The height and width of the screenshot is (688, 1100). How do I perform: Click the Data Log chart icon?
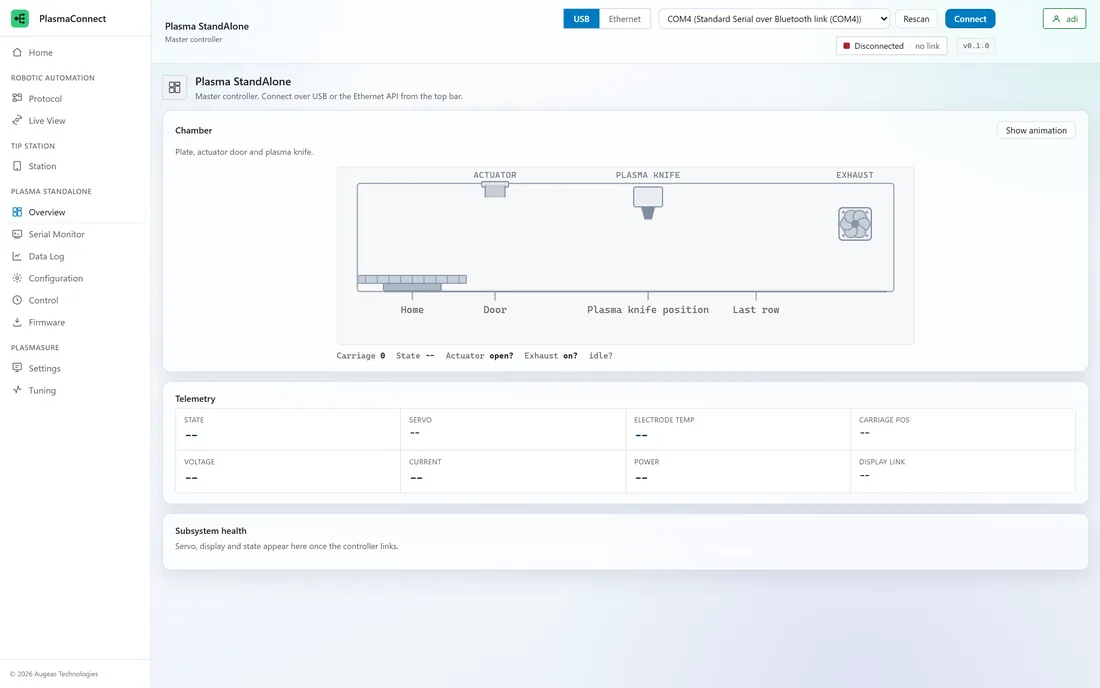point(18,256)
